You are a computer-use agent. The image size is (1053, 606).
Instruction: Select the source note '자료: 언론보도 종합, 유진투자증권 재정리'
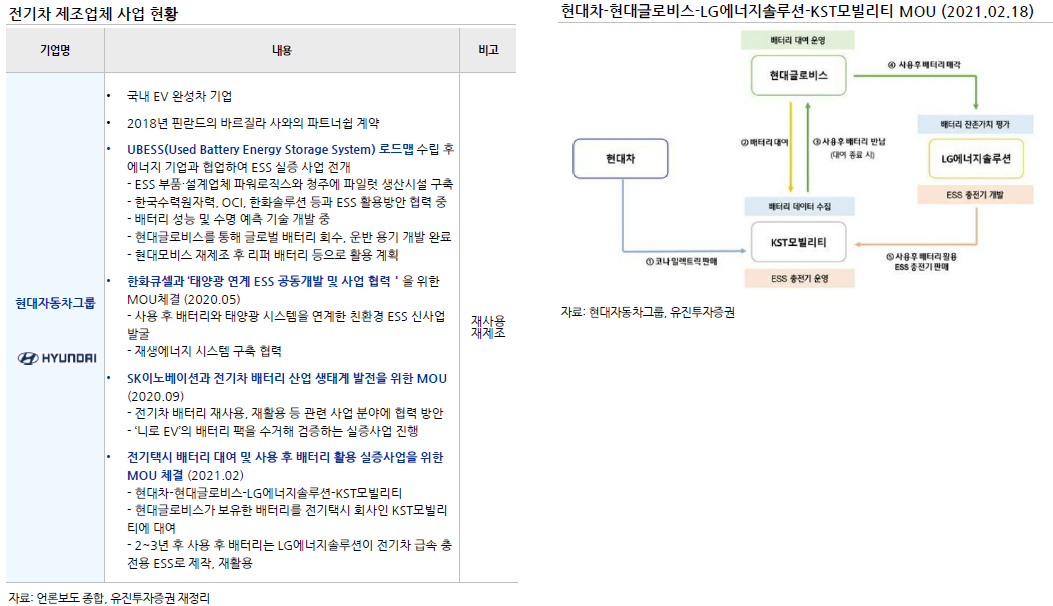pos(109,597)
